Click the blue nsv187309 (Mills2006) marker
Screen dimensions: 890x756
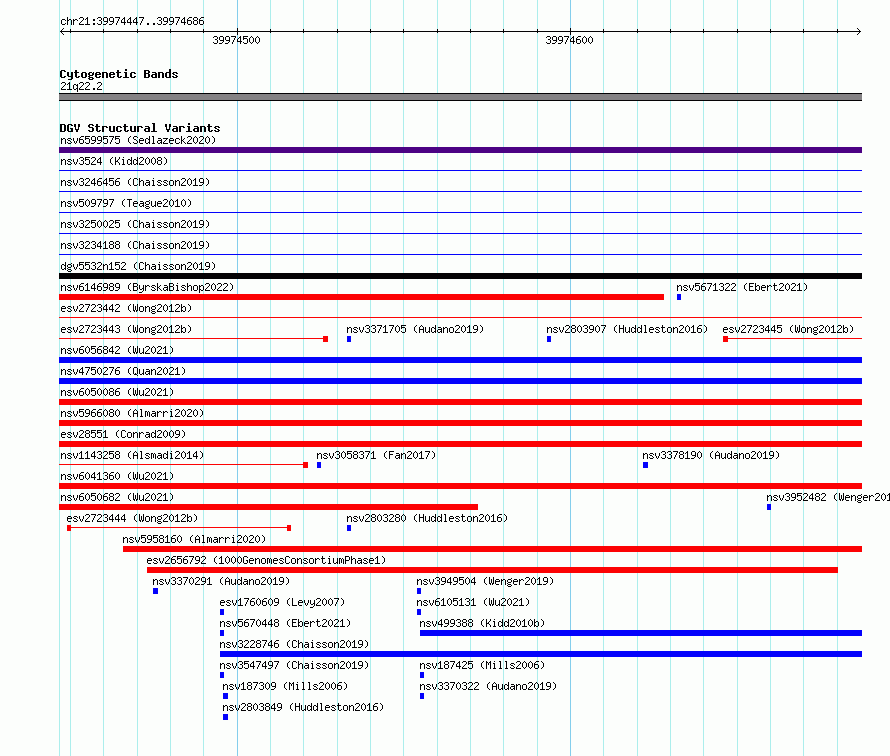pos(225,696)
